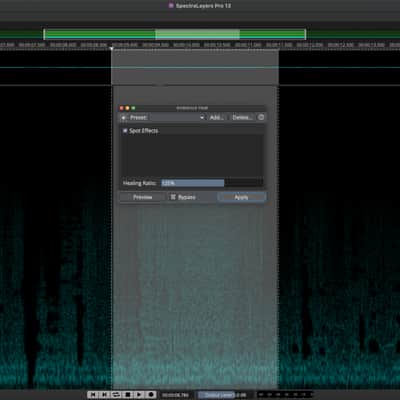
Task: Zoom the dialog with the green button
Action: [133, 108]
